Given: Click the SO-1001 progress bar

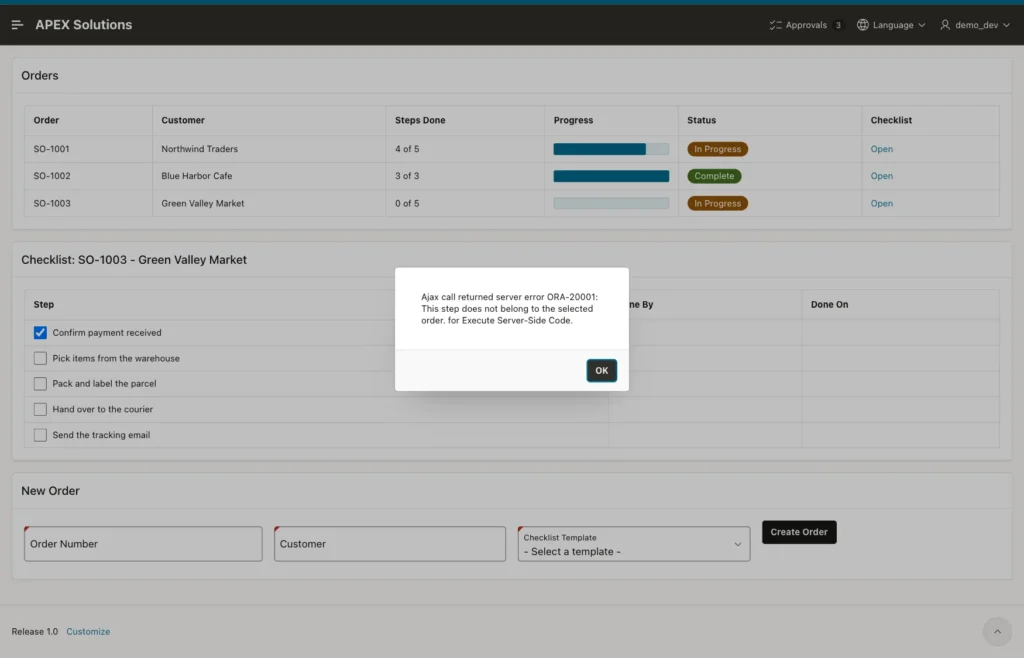Looking at the screenshot, I should [611, 149].
